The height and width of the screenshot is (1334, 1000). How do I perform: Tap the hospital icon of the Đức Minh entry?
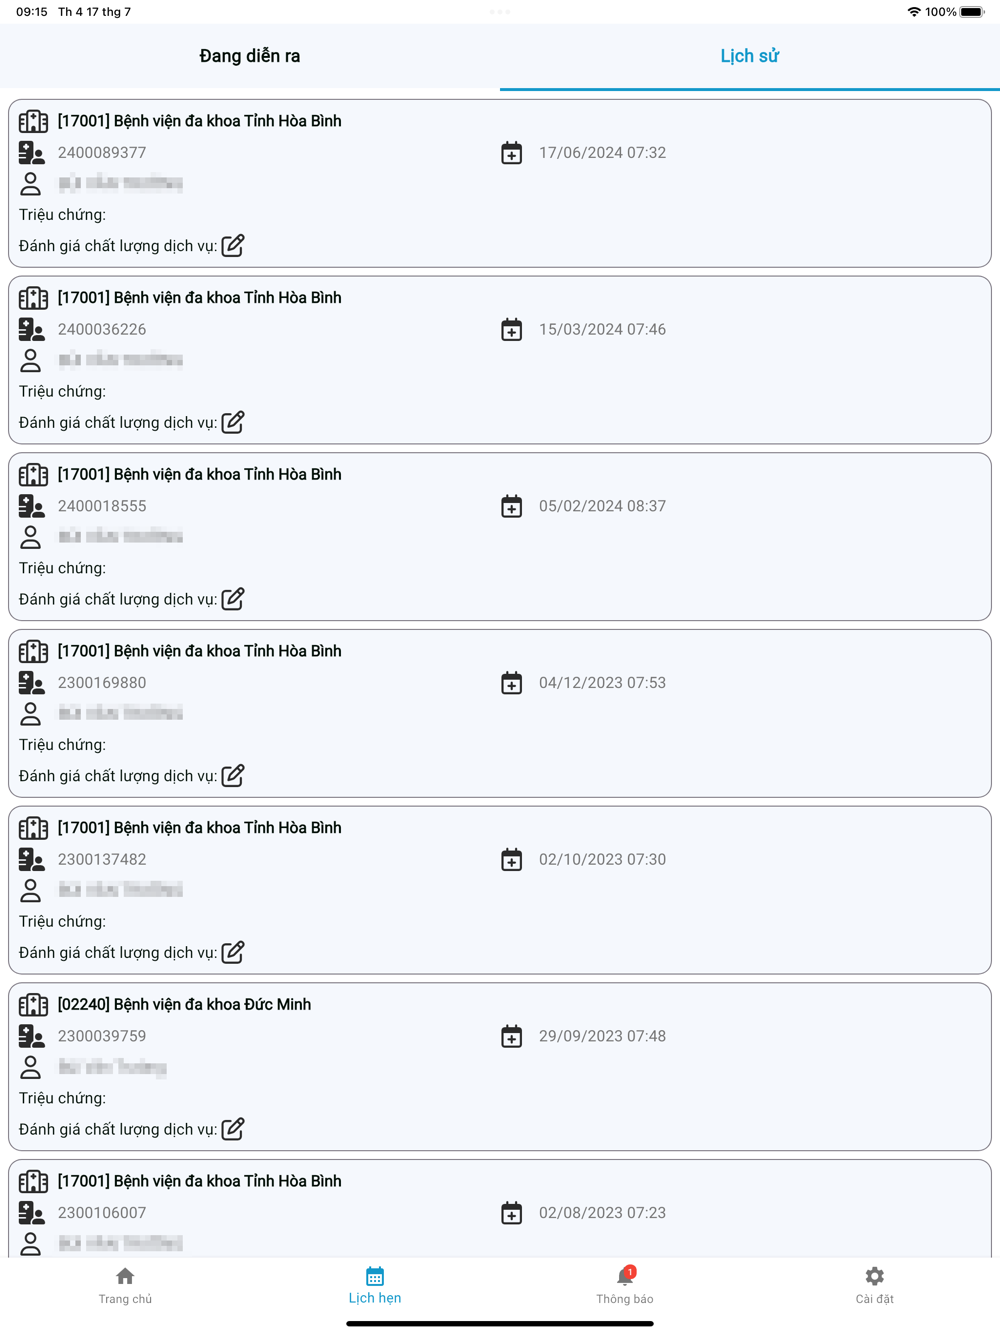tap(33, 1005)
